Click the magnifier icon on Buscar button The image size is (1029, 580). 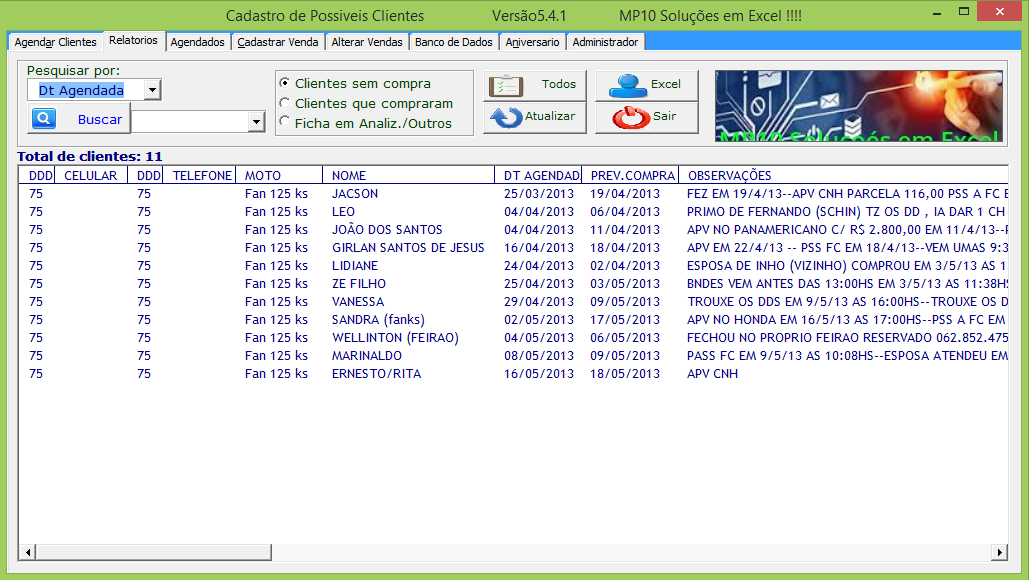point(44,119)
